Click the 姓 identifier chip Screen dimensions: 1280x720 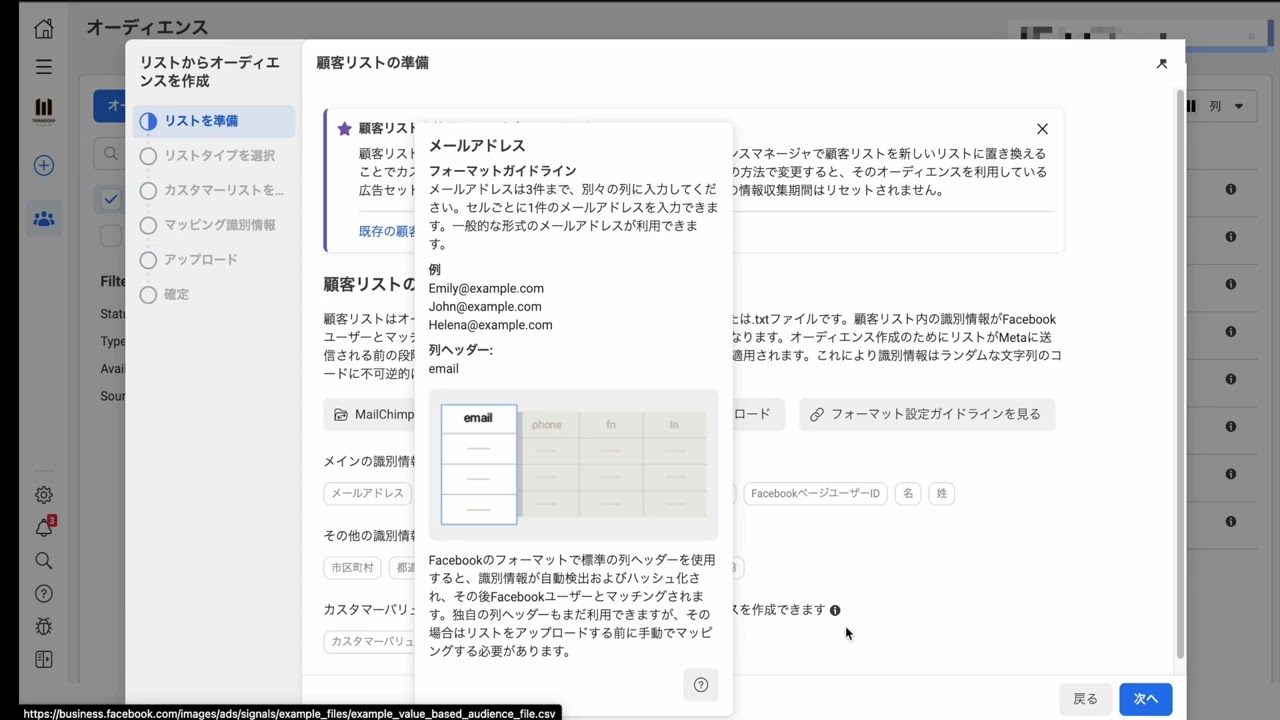[941, 493]
